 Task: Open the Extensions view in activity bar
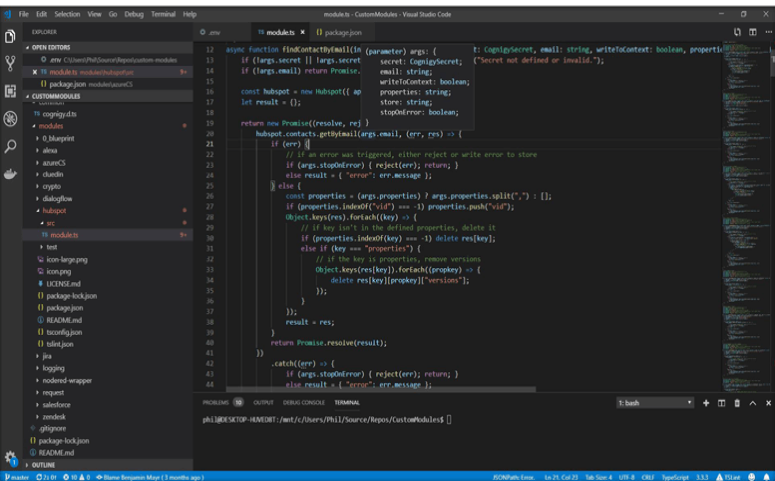tap(10, 91)
